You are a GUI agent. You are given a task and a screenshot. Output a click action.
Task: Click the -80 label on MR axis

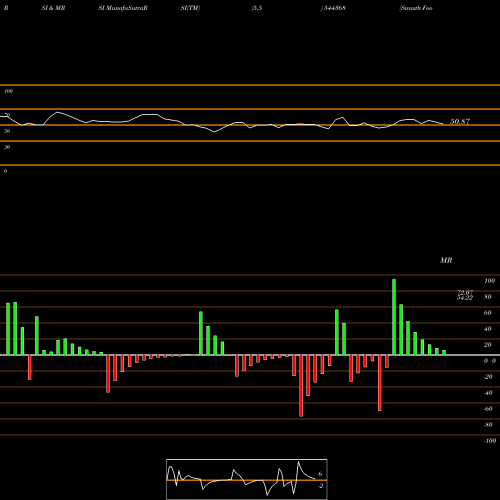(488, 425)
